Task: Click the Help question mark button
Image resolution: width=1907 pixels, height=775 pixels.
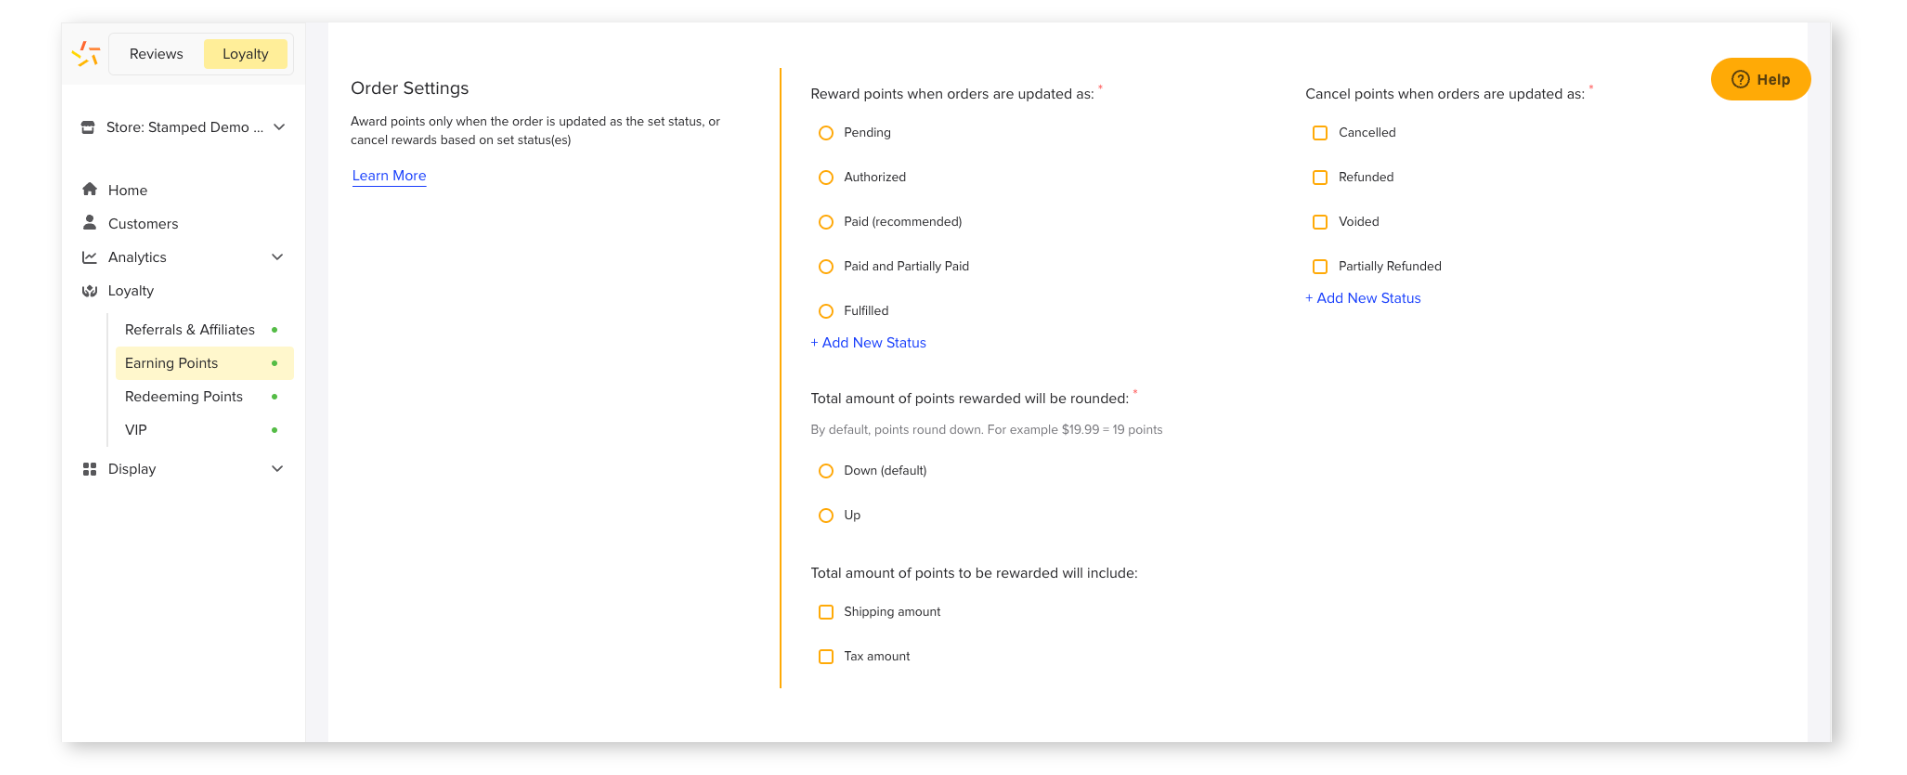Action: pos(1760,79)
